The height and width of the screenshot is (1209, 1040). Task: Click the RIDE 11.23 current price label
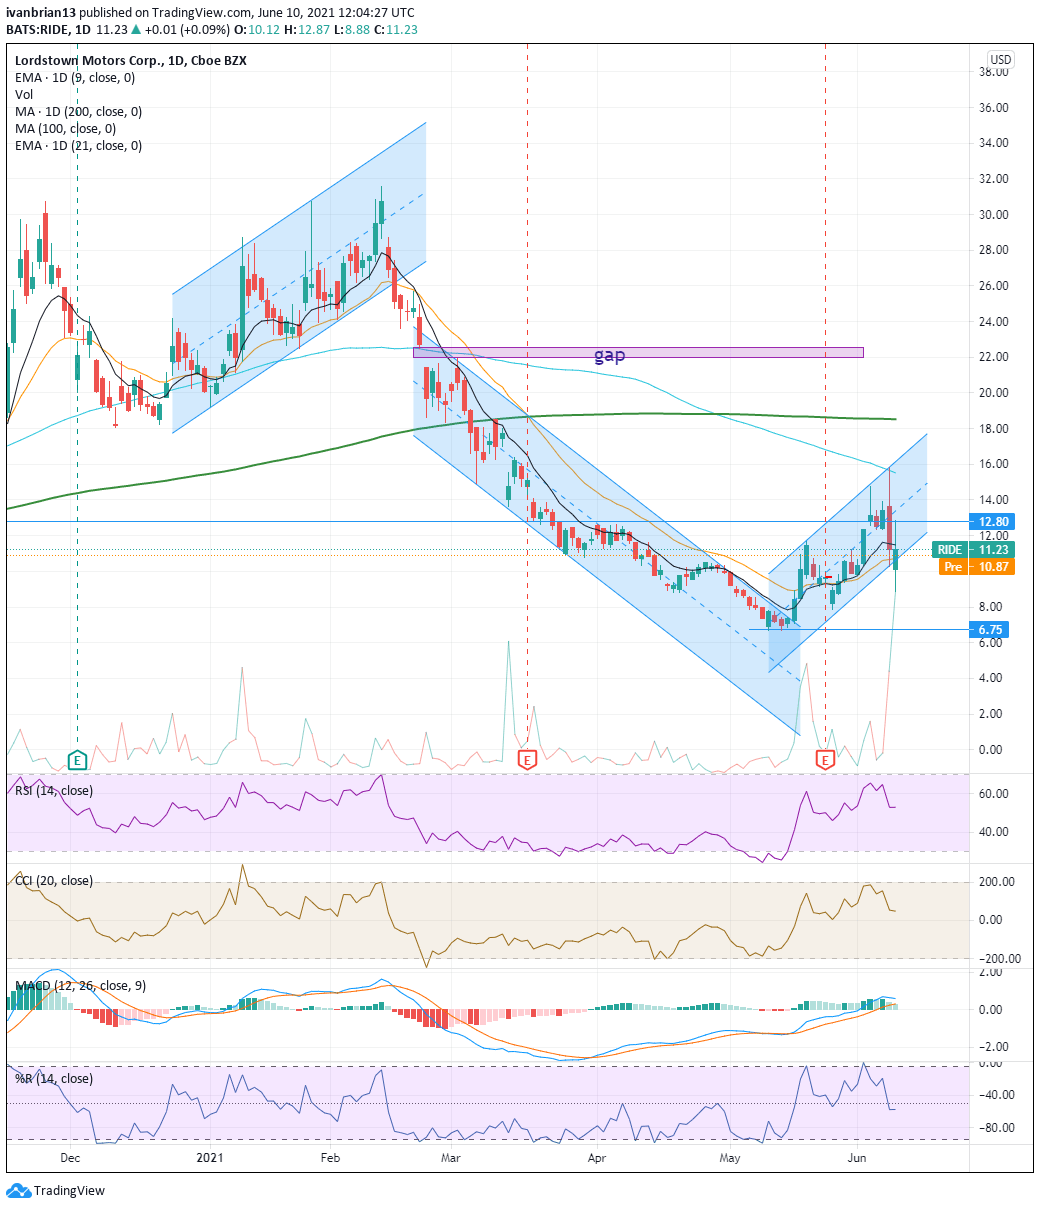974,549
